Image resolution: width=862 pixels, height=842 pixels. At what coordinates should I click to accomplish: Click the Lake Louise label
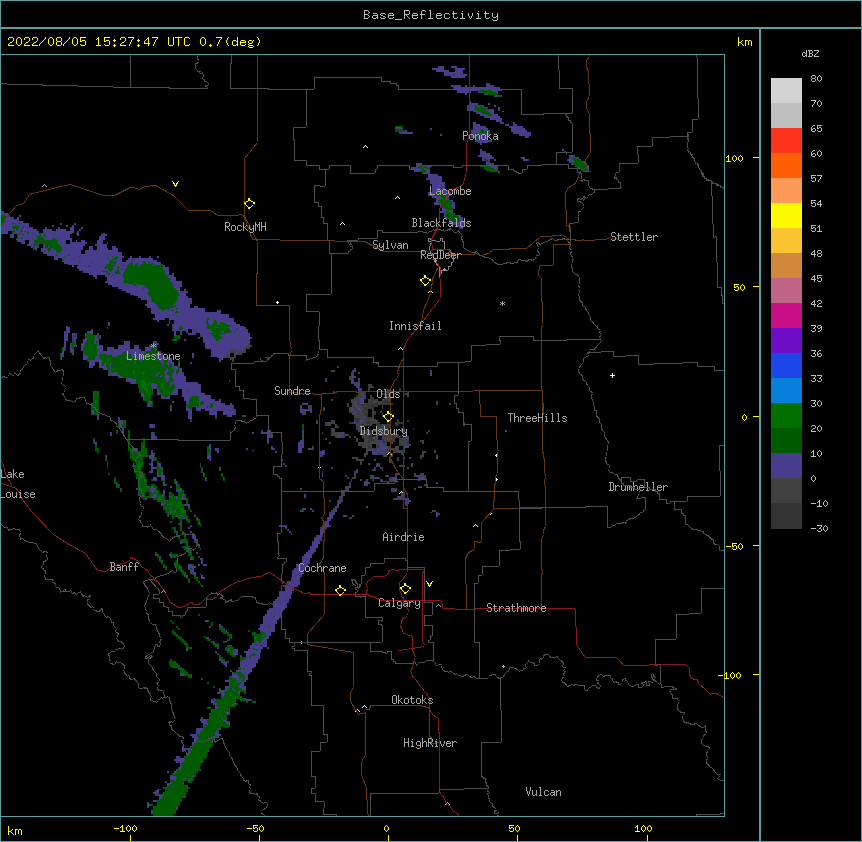pos(18,484)
